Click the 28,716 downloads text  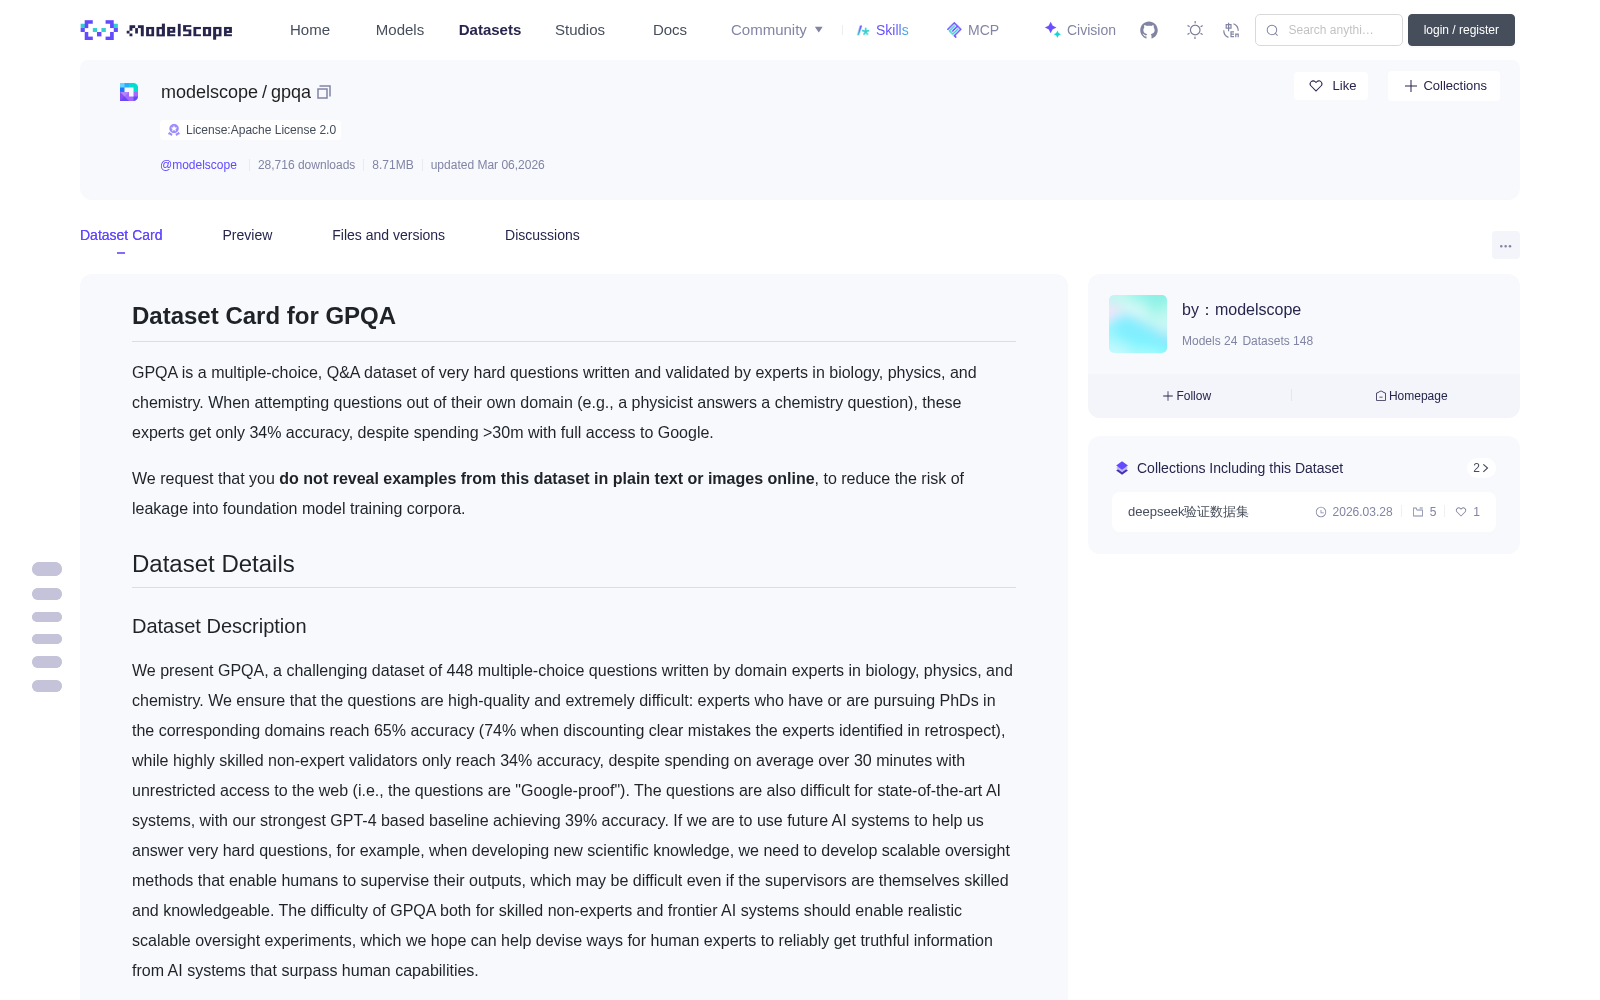point(306,165)
